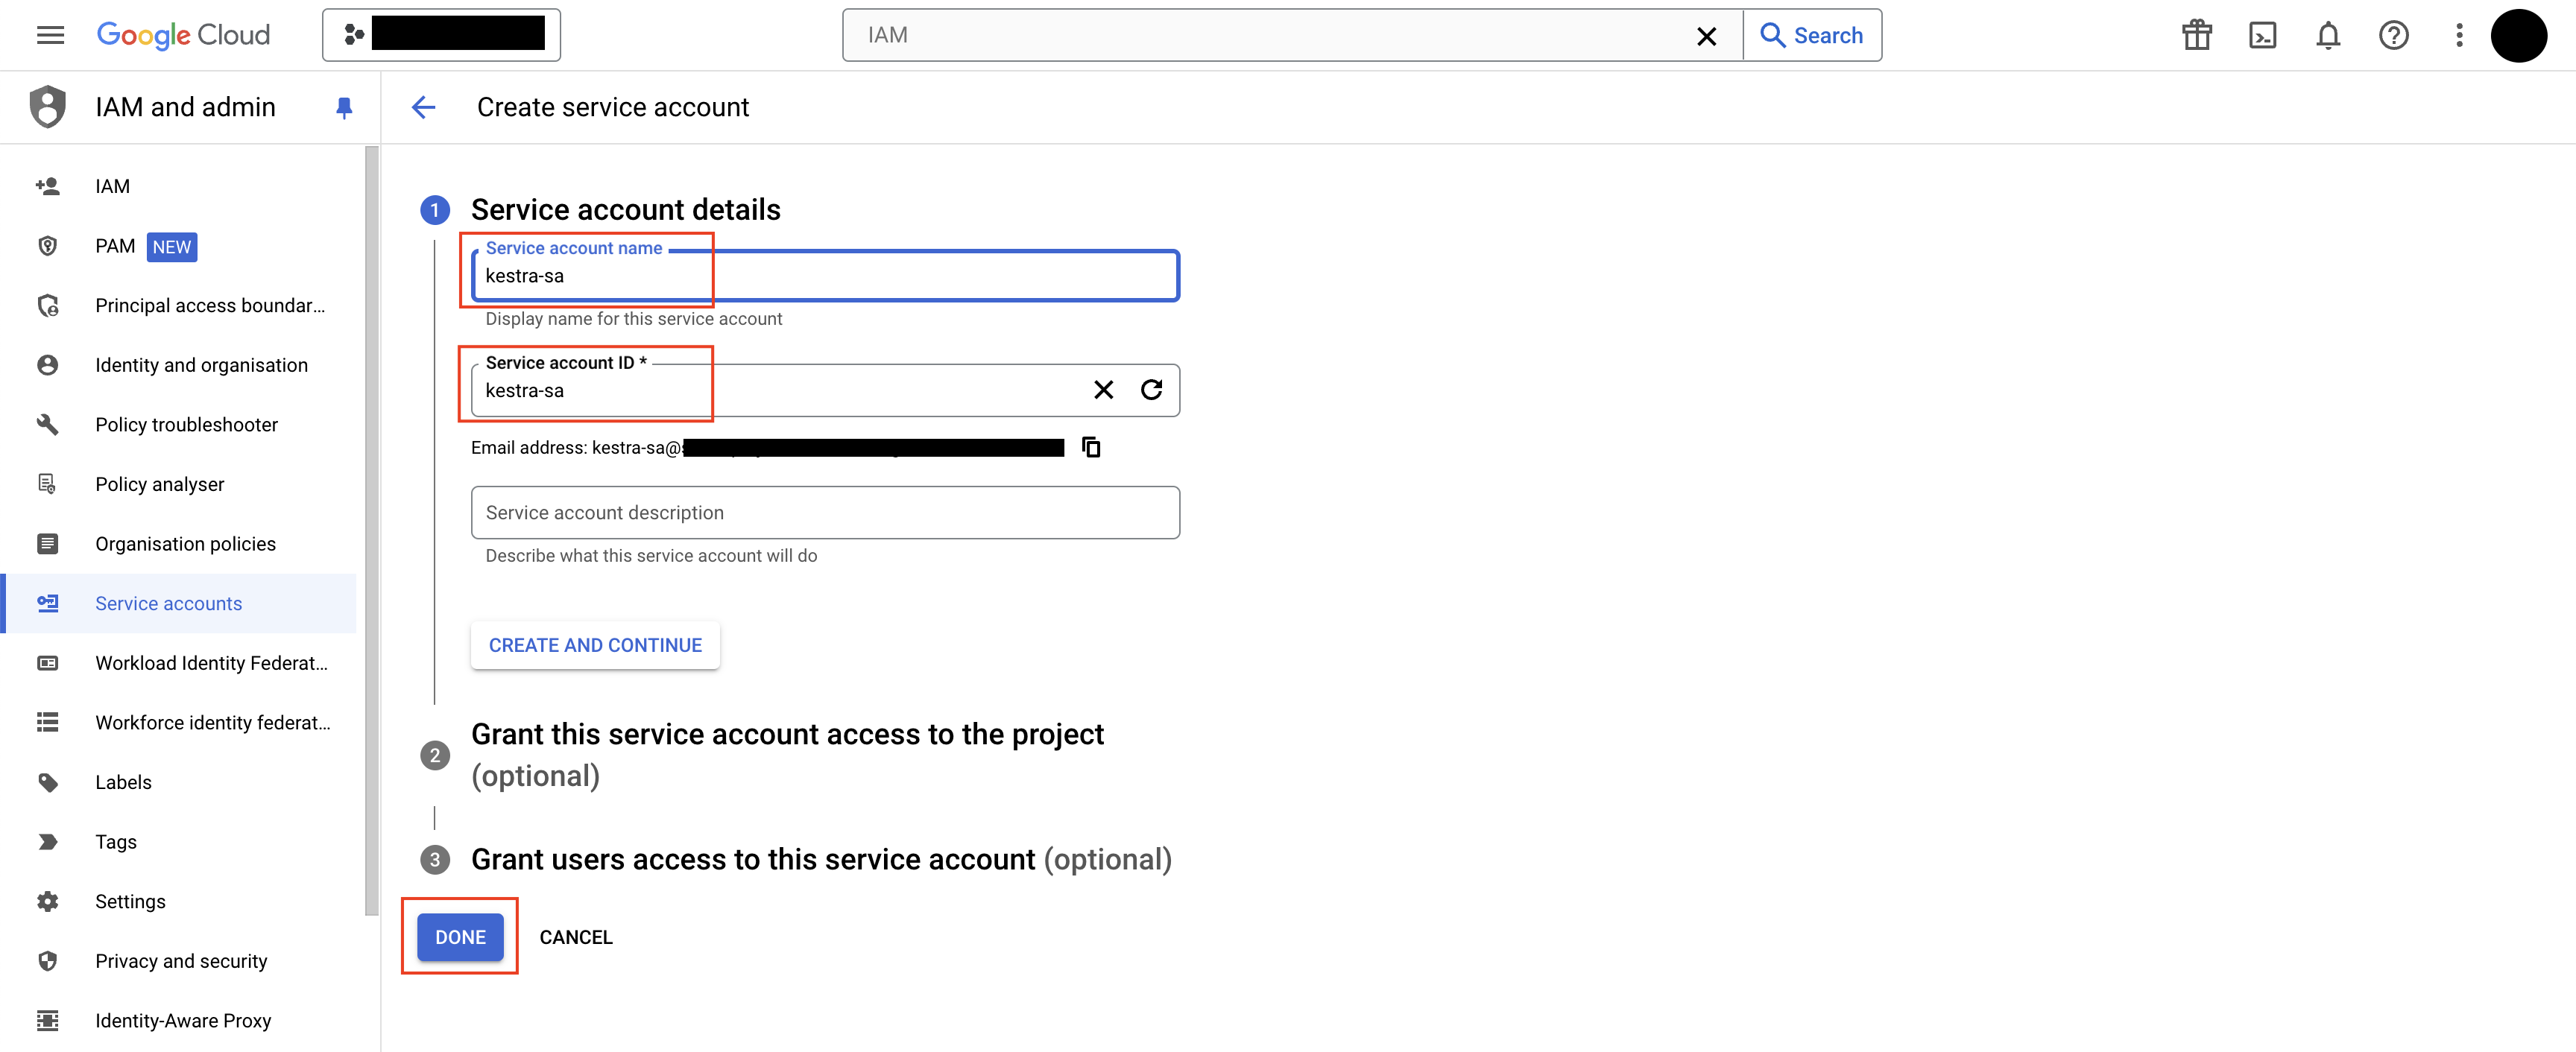Screen dimensions: 2576x1052
Task: Open the notifications bell
Action: tap(2328, 34)
